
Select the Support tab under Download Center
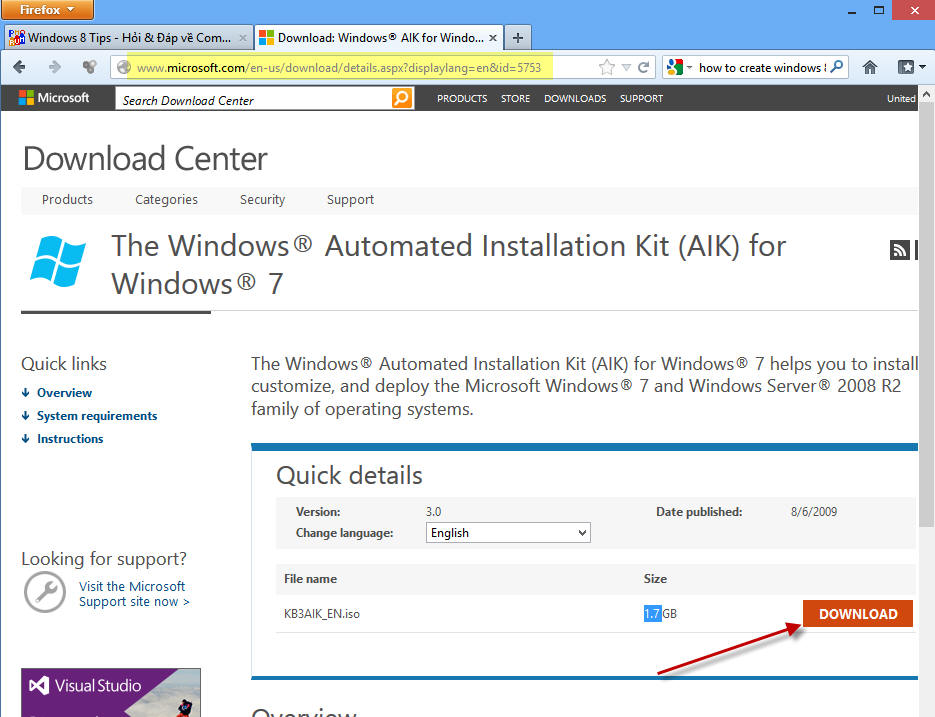(x=350, y=200)
